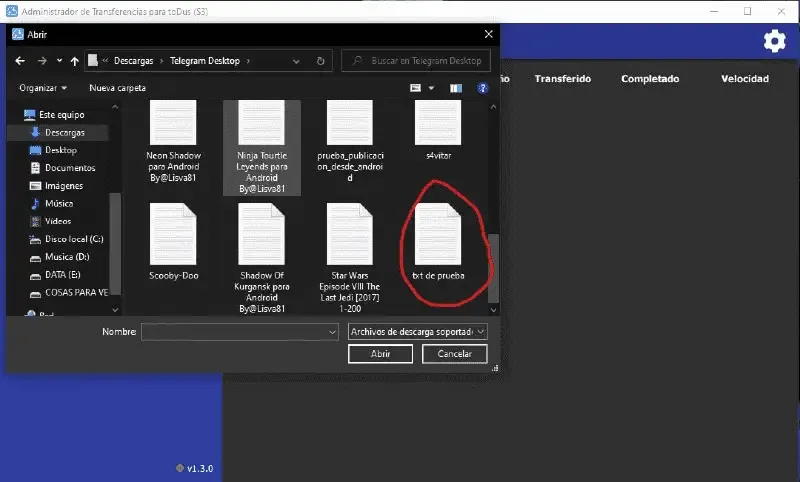Image resolution: width=800 pixels, height=482 pixels.
Task: Select the prueba_publicacion_desde_android file
Action: [350, 142]
